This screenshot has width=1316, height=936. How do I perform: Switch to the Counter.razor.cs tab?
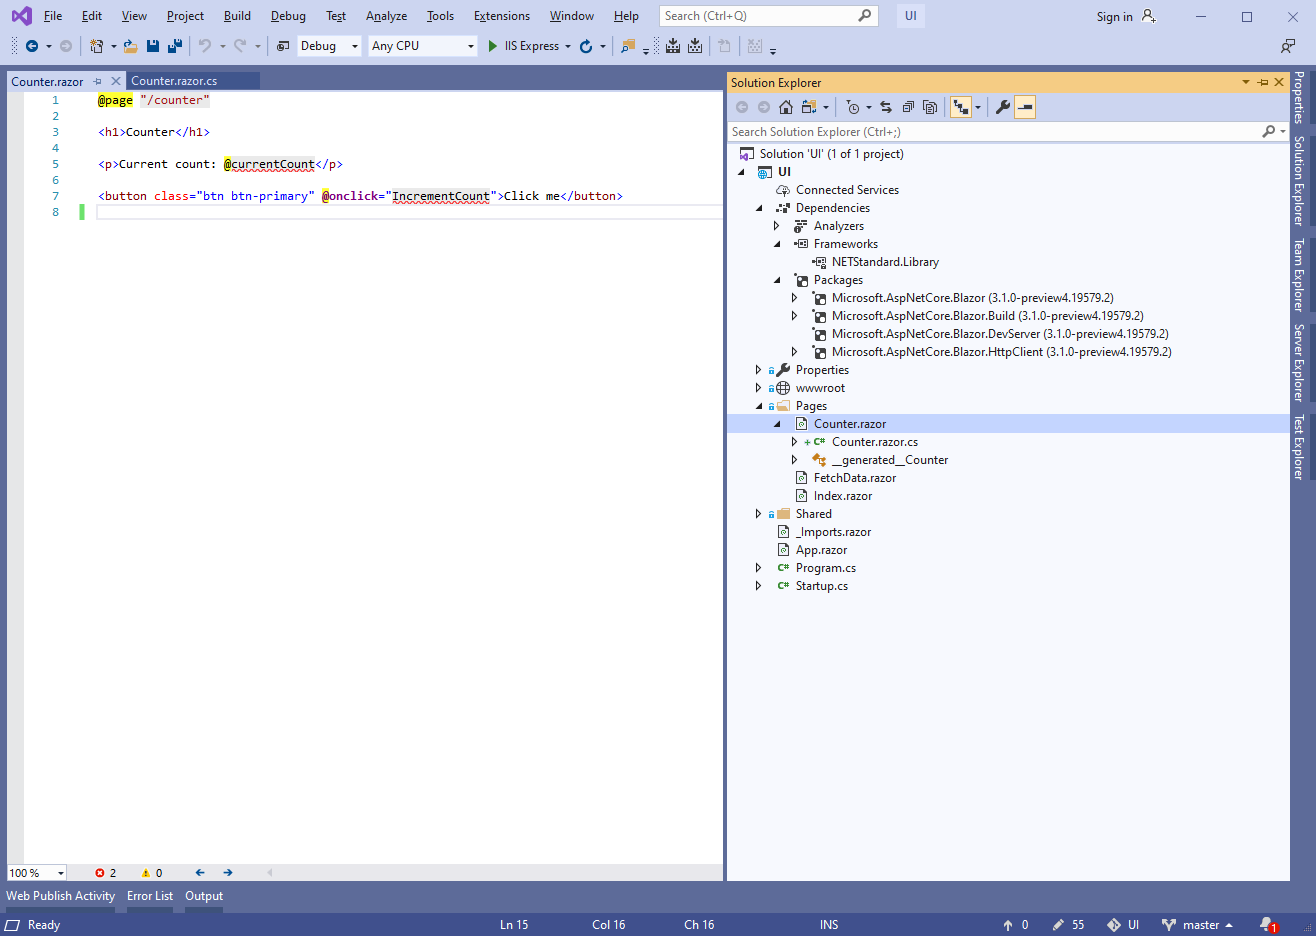pyautogui.click(x=192, y=81)
